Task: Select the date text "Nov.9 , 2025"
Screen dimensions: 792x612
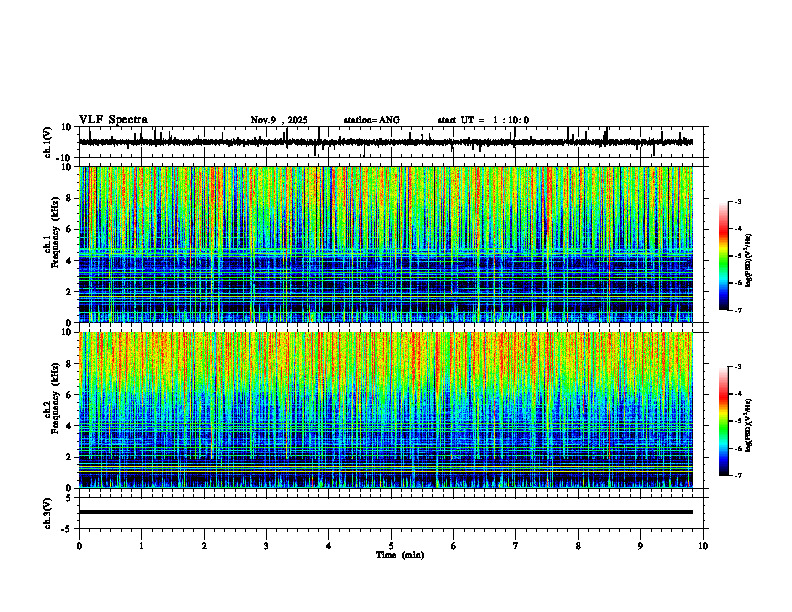Action: coord(279,120)
